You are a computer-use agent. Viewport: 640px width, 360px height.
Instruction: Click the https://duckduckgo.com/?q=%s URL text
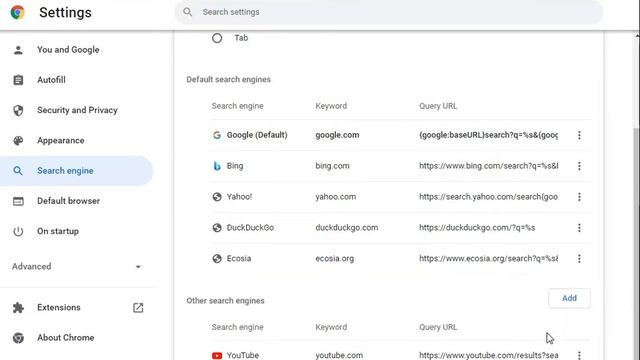pyautogui.click(x=477, y=228)
